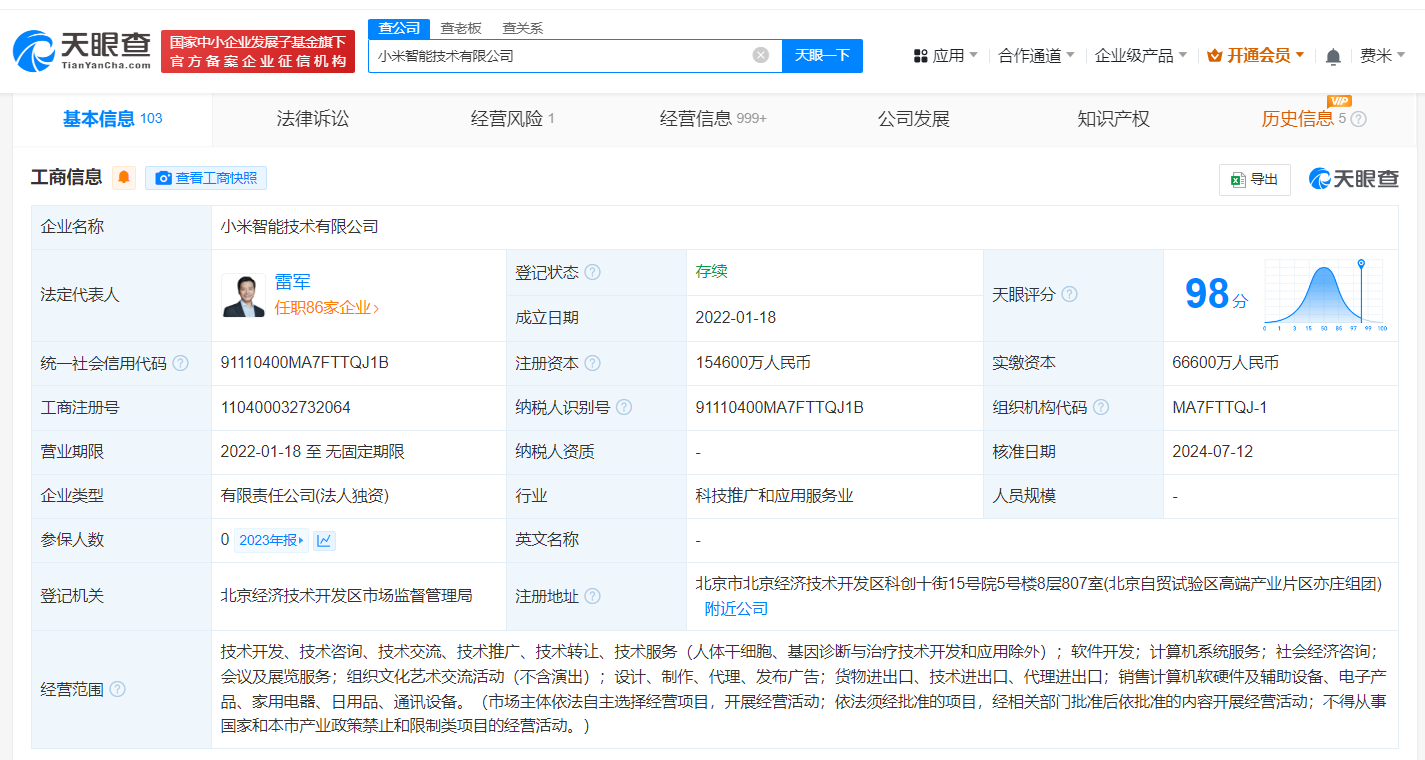Switch to the 查公司 search tab
Viewport: 1425px width, 760px height.
(x=399, y=28)
